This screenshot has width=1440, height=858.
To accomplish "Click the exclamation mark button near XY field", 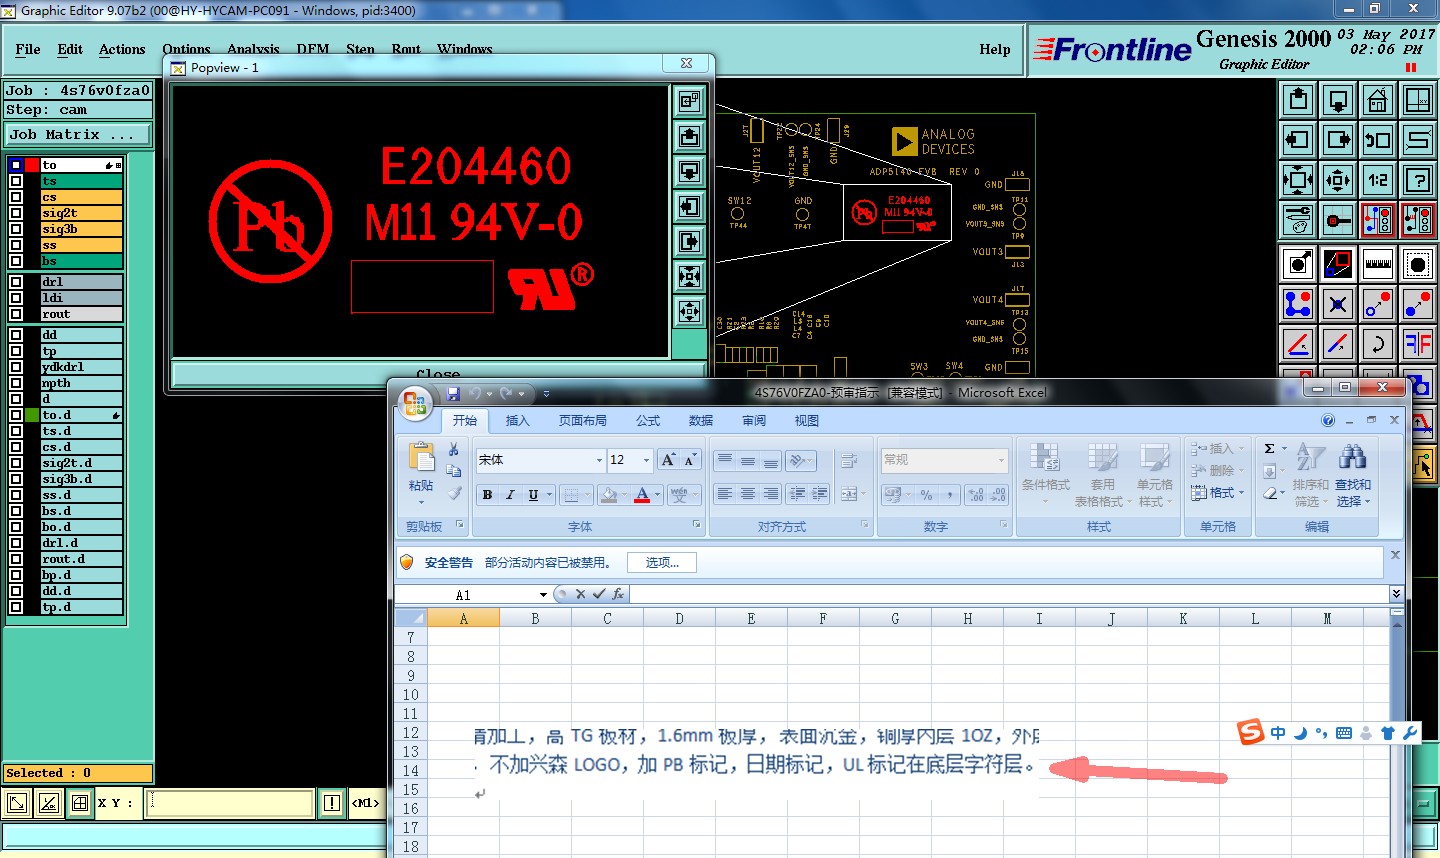I will tap(332, 803).
